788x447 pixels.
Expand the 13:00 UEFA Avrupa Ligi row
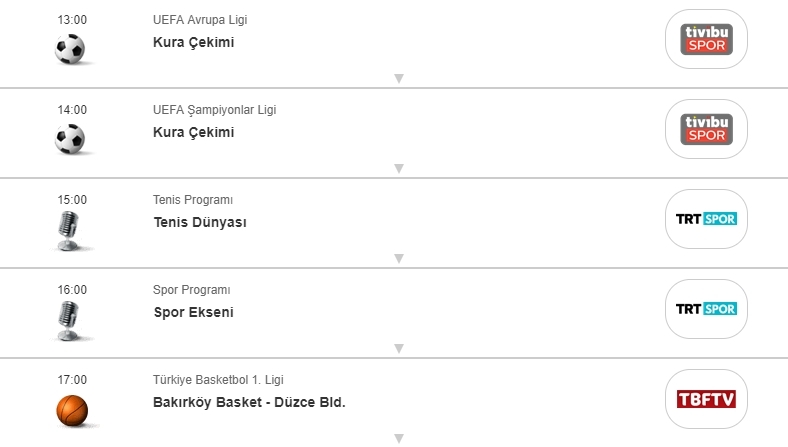pyautogui.click(x=398, y=79)
